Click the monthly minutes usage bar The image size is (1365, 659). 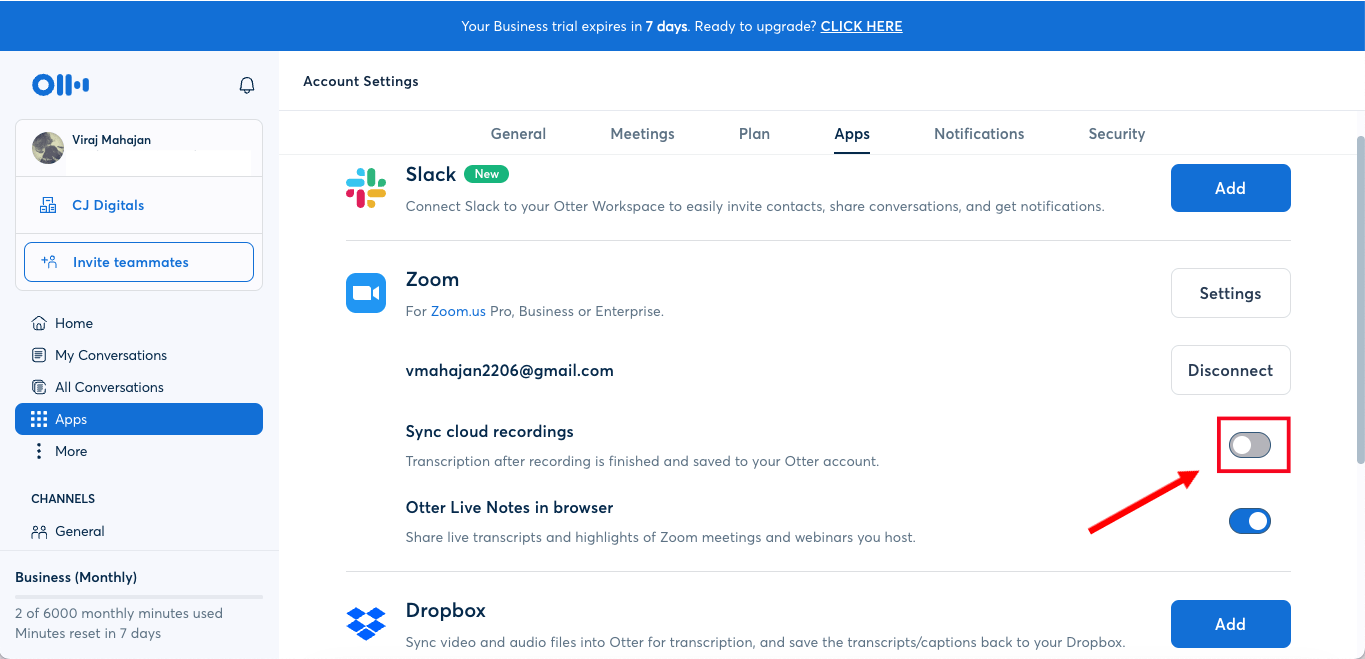coord(139,597)
